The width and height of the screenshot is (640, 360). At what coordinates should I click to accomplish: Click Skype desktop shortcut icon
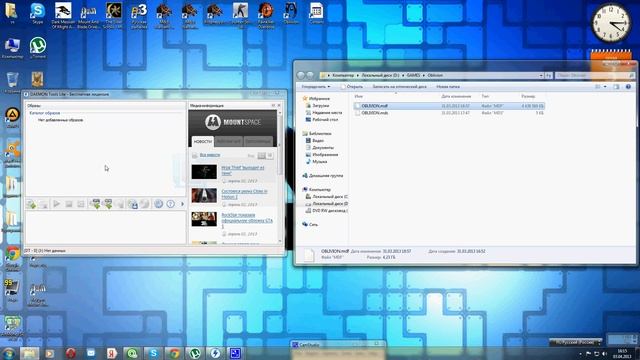38,13
